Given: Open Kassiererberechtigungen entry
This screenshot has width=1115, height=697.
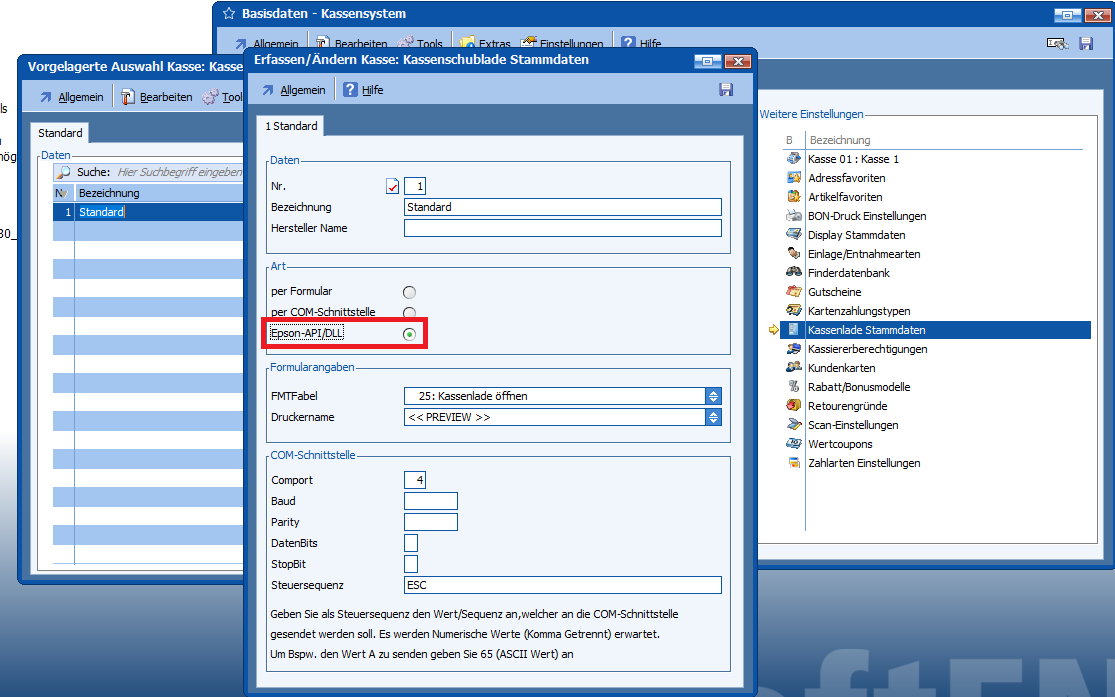Looking at the screenshot, I should (867, 349).
